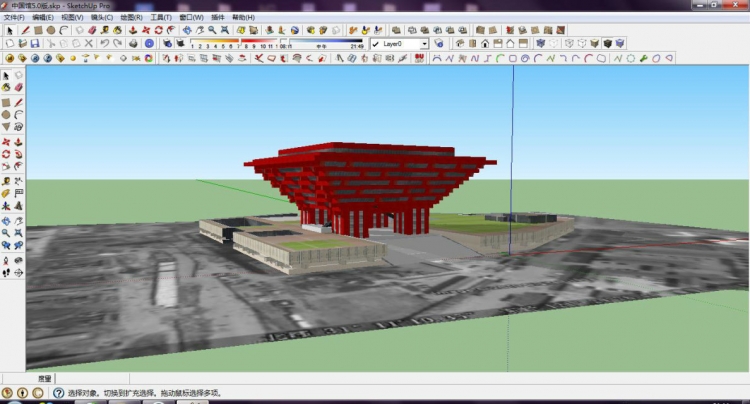Click the blue vertical axis line
The image size is (750, 404).
pos(512,158)
